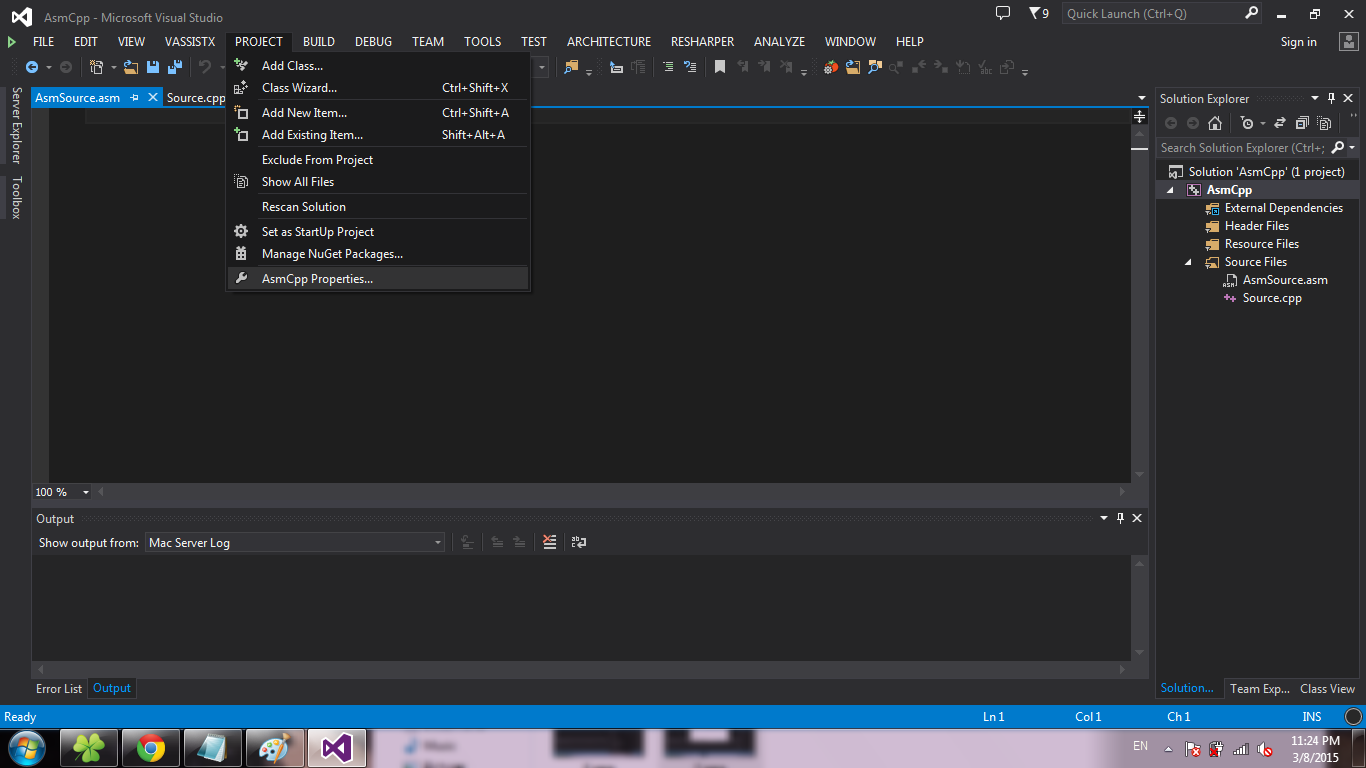Collapse the AsmCpp project node
This screenshot has height=768, width=1366.
pyautogui.click(x=1171, y=190)
